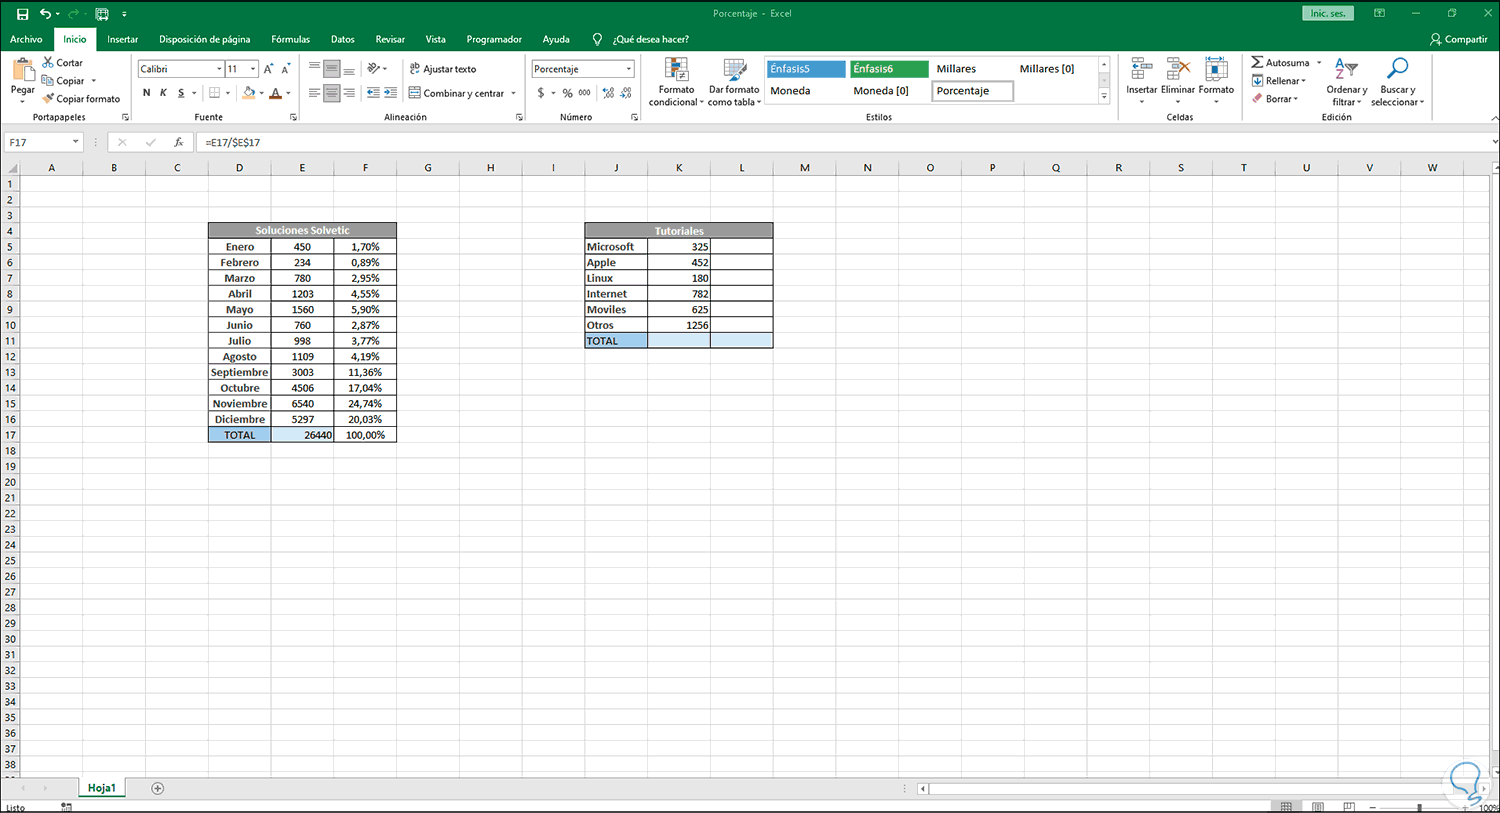Click the Inic. ses. sign-in button
This screenshot has width=1500, height=813.
(x=1328, y=14)
